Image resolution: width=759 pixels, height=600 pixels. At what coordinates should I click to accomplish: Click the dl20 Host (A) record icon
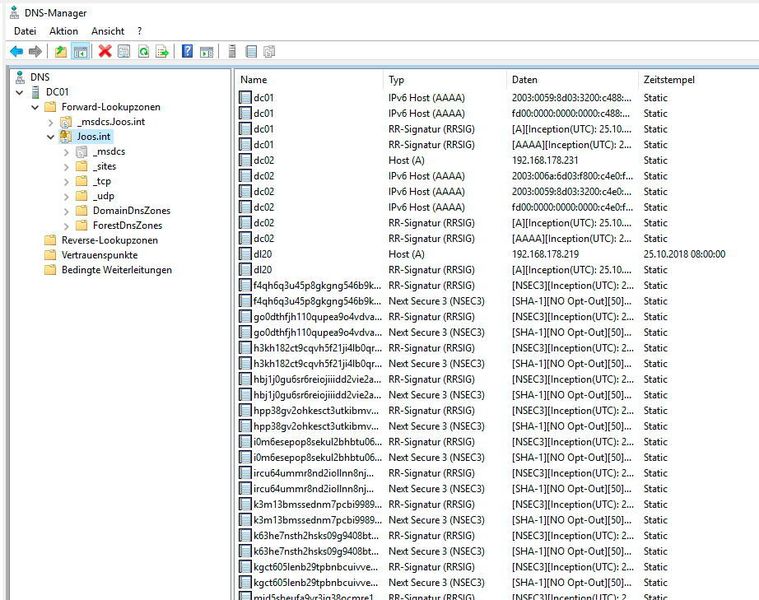coord(245,254)
